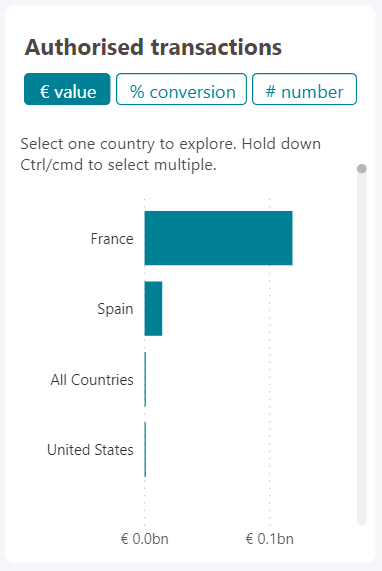
Task: Switch to % conversion view
Action: coord(181,89)
